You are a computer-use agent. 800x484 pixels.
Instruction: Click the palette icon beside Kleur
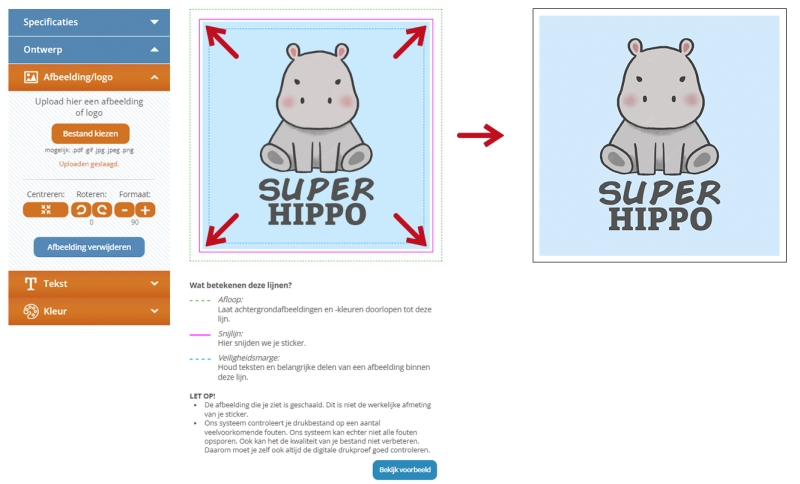pyautogui.click(x=31, y=311)
